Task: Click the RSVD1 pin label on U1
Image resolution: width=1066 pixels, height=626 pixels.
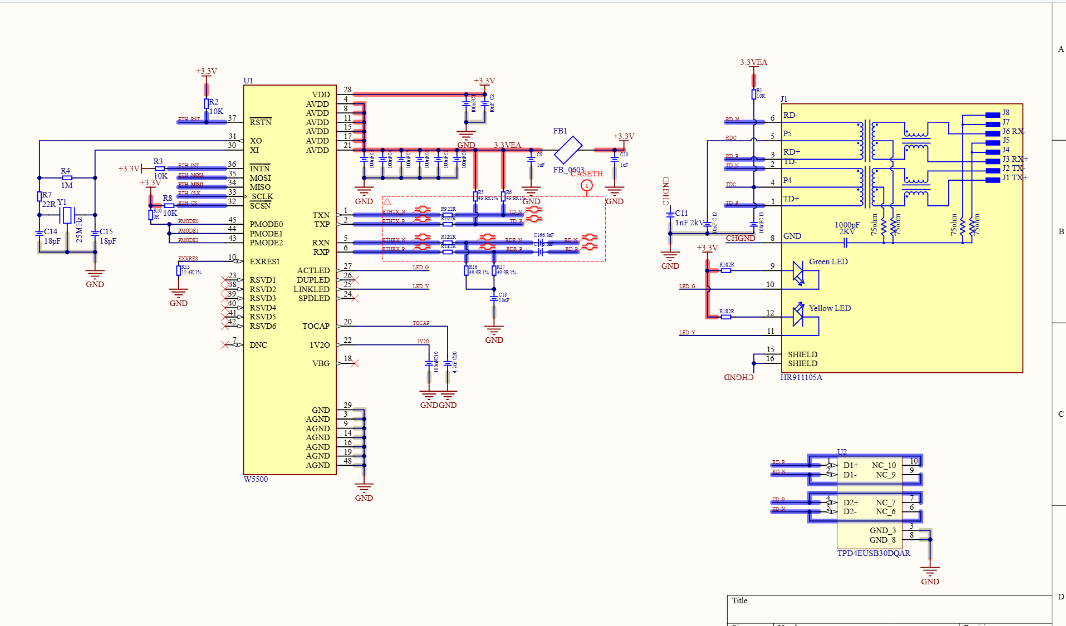Action: 263,280
